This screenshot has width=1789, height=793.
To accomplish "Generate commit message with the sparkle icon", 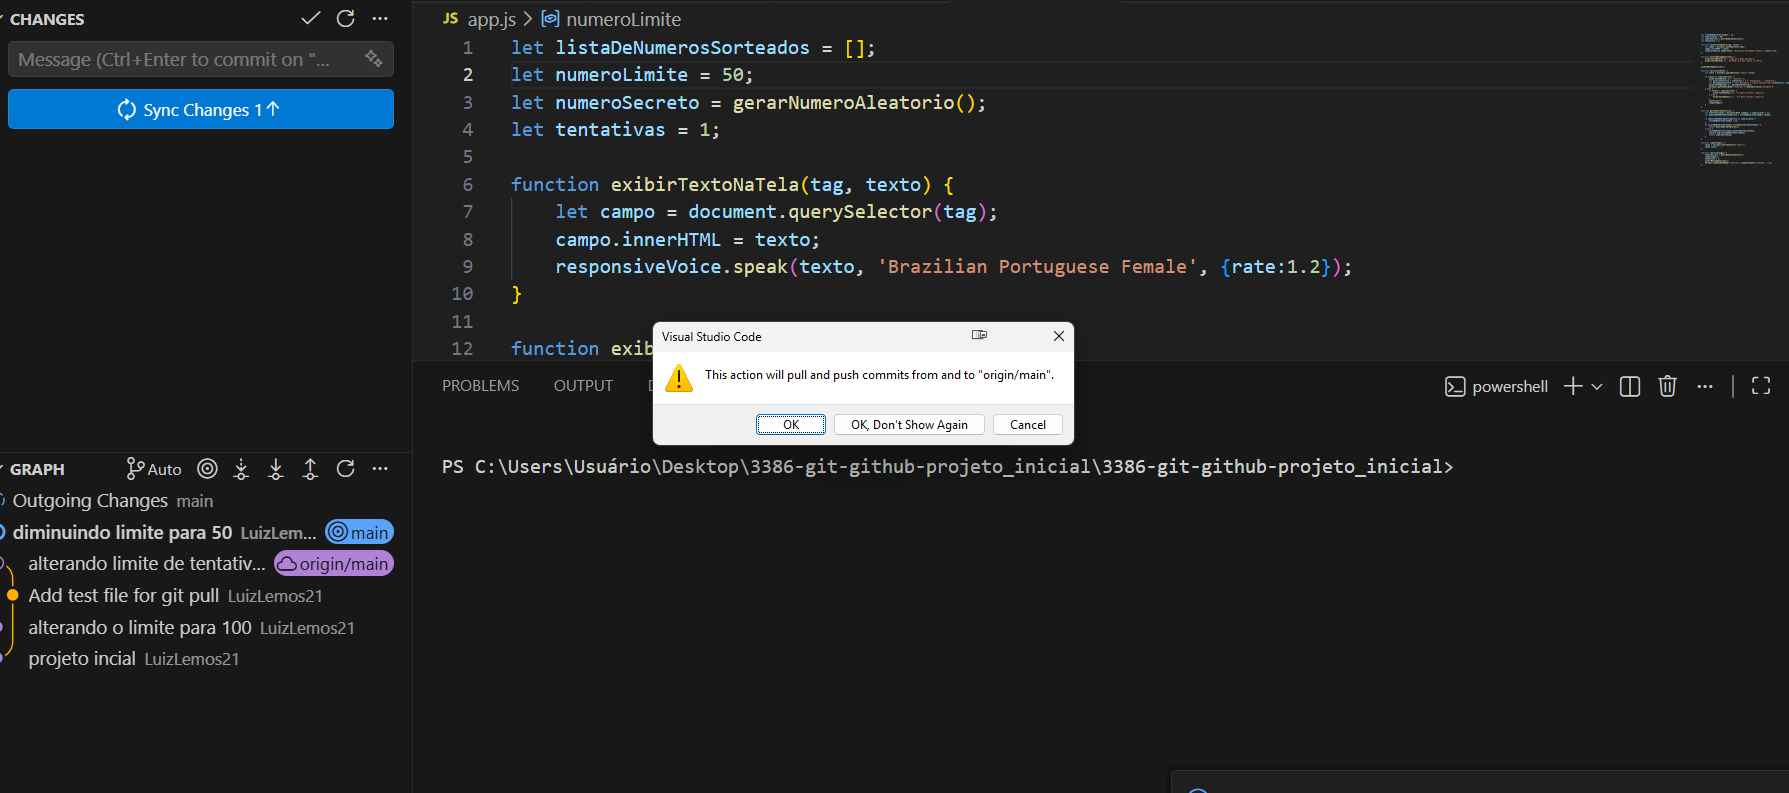I will tap(374, 59).
